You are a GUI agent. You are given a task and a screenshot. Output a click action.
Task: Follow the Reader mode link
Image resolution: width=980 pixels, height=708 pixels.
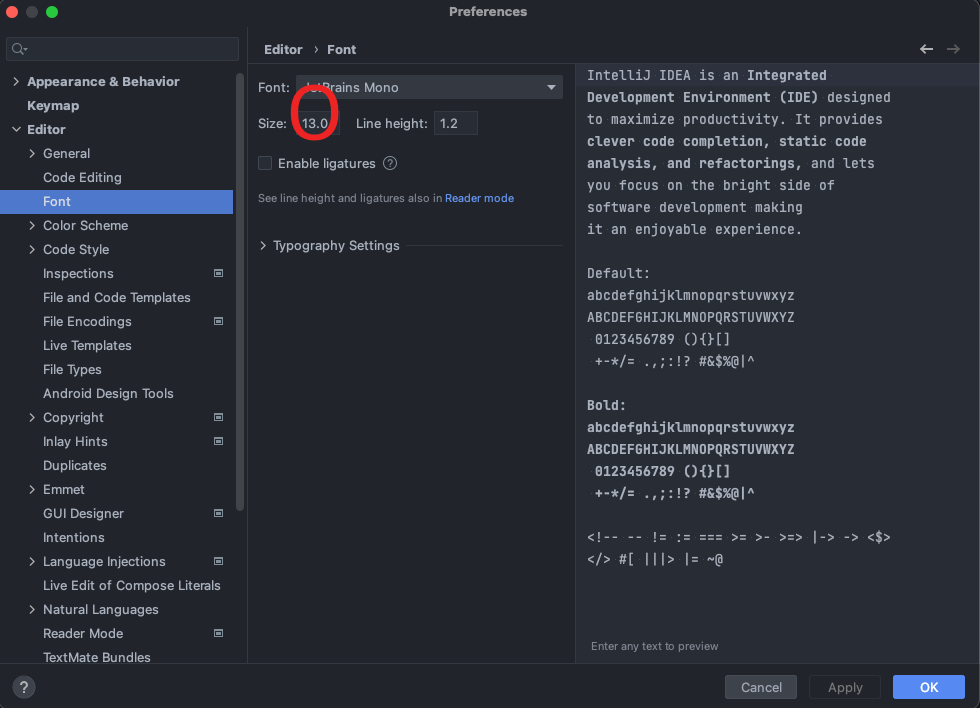coord(479,198)
